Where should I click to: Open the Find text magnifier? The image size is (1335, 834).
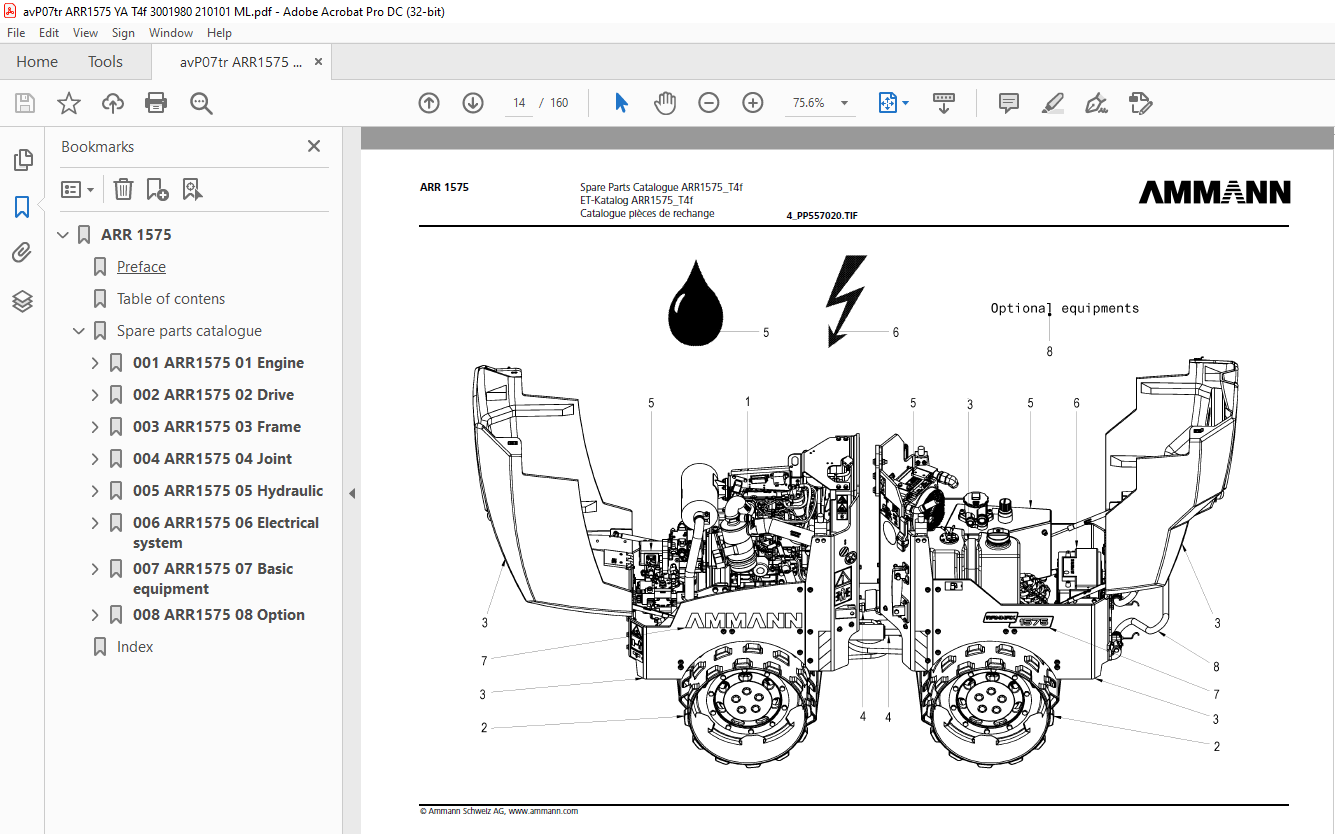pyautogui.click(x=201, y=103)
